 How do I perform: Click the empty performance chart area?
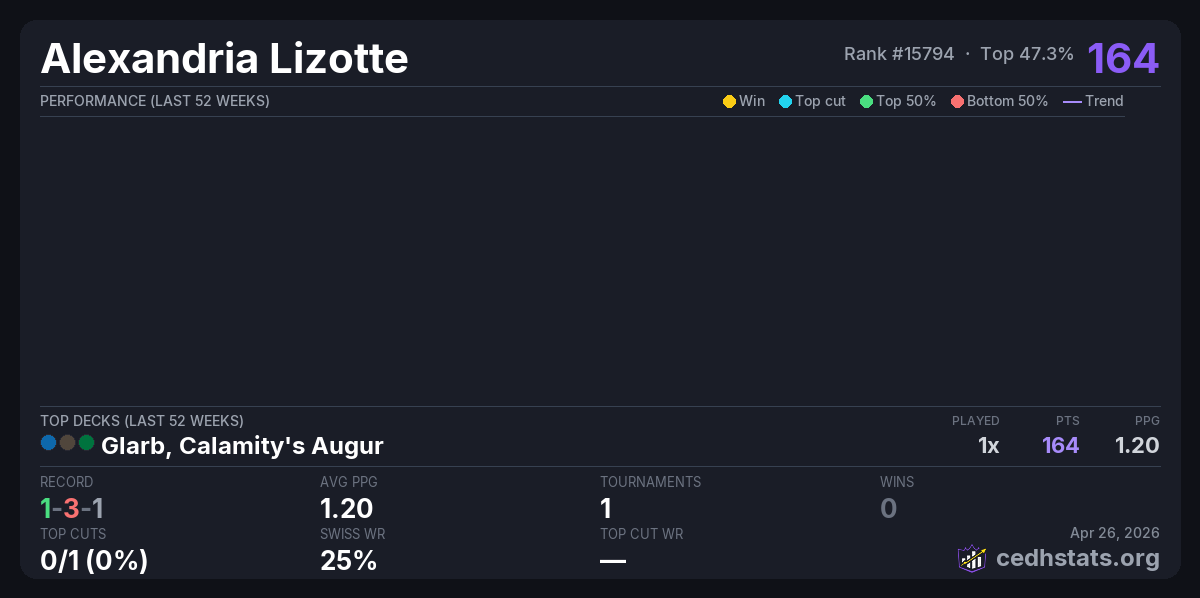[x=582, y=260]
